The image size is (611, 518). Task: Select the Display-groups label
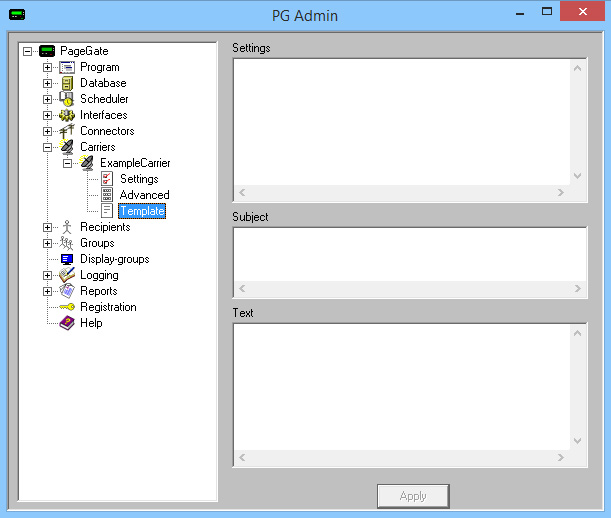115,259
